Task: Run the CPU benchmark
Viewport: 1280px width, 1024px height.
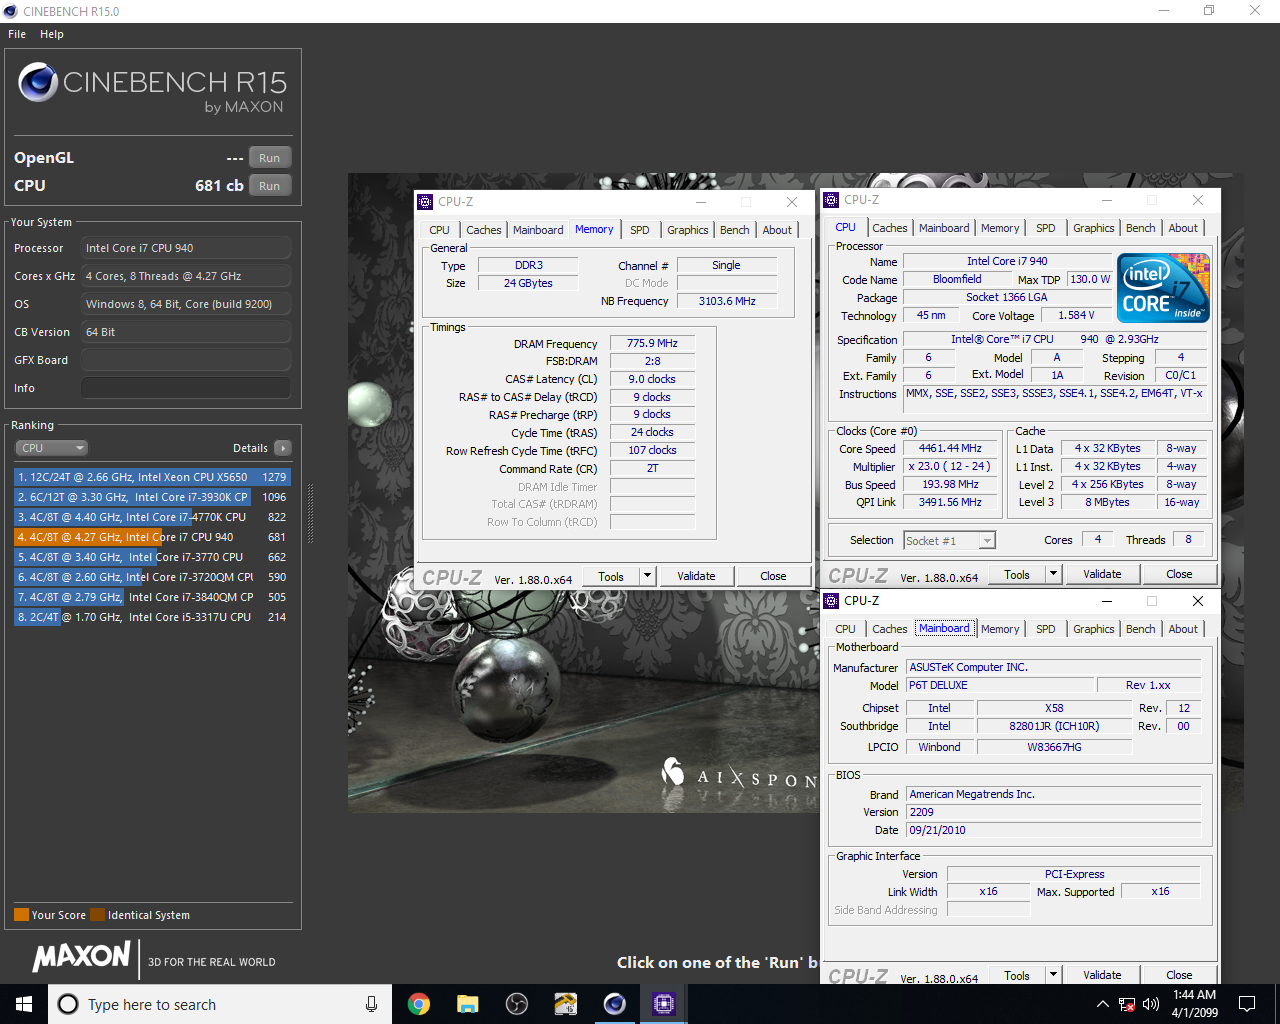Action: (x=270, y=186)
